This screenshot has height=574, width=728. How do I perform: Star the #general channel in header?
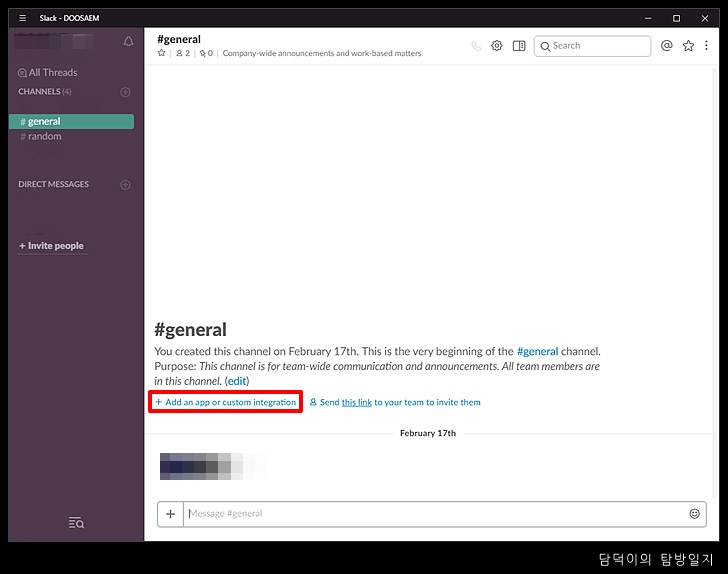point(161,53)
